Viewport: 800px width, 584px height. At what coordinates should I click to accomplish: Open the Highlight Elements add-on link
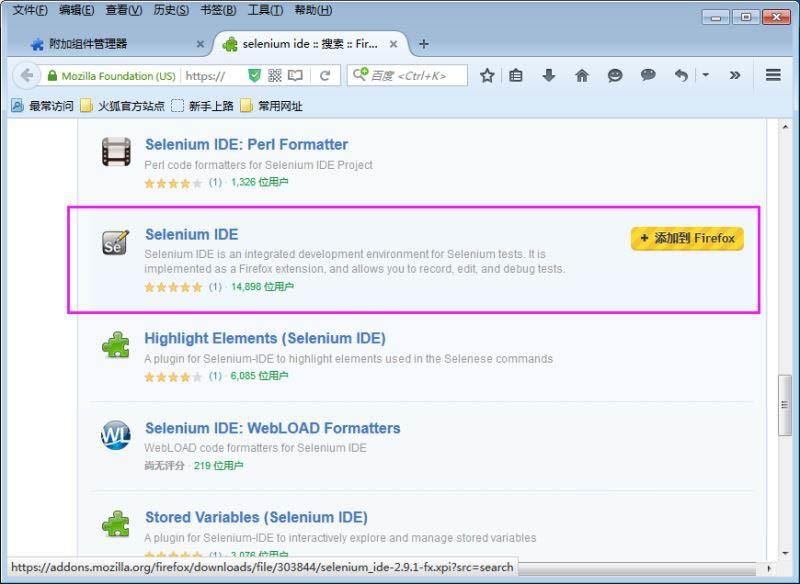(264, 338)
